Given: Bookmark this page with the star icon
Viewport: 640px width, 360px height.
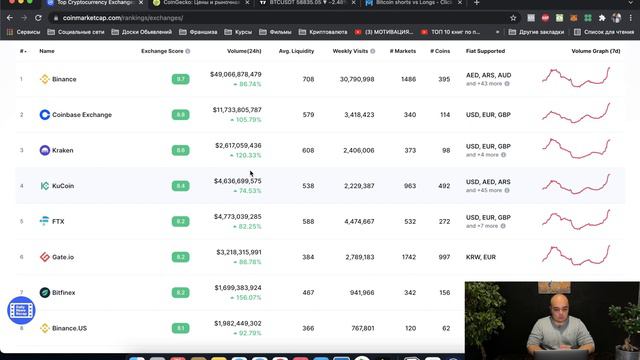Looking at the screenshot, I should 513,18.
